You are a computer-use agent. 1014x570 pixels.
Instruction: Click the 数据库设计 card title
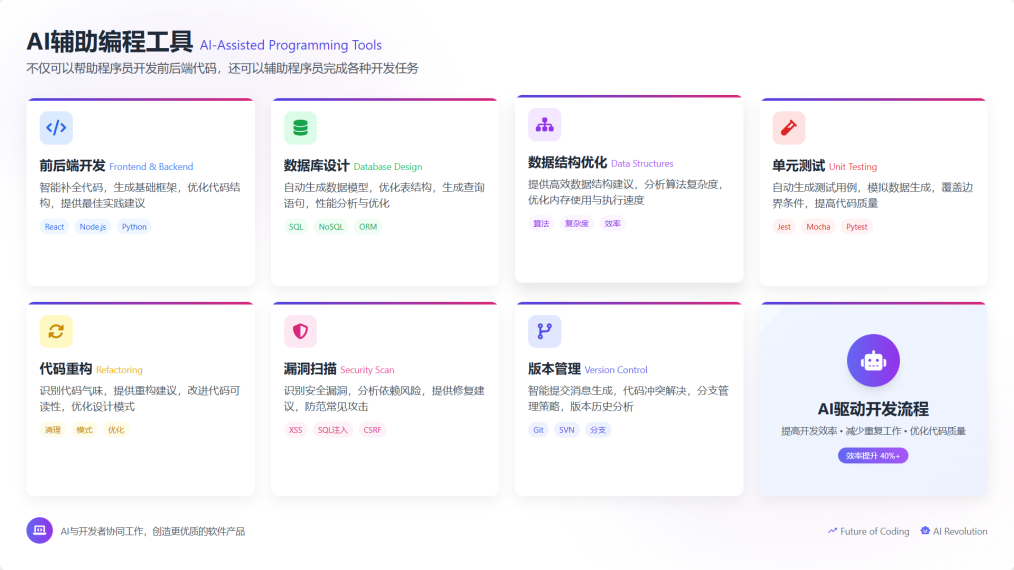[x=316, y=166]
